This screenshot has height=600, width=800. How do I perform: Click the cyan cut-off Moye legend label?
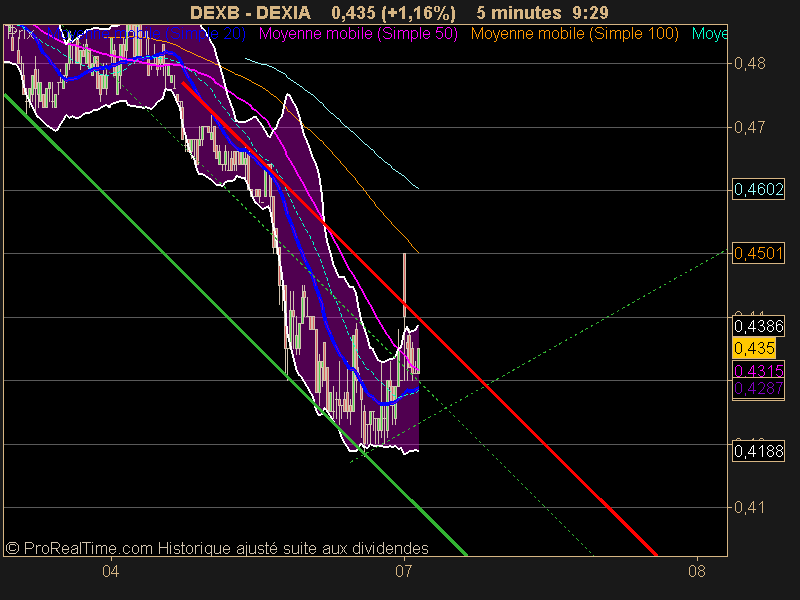[709, 34]
